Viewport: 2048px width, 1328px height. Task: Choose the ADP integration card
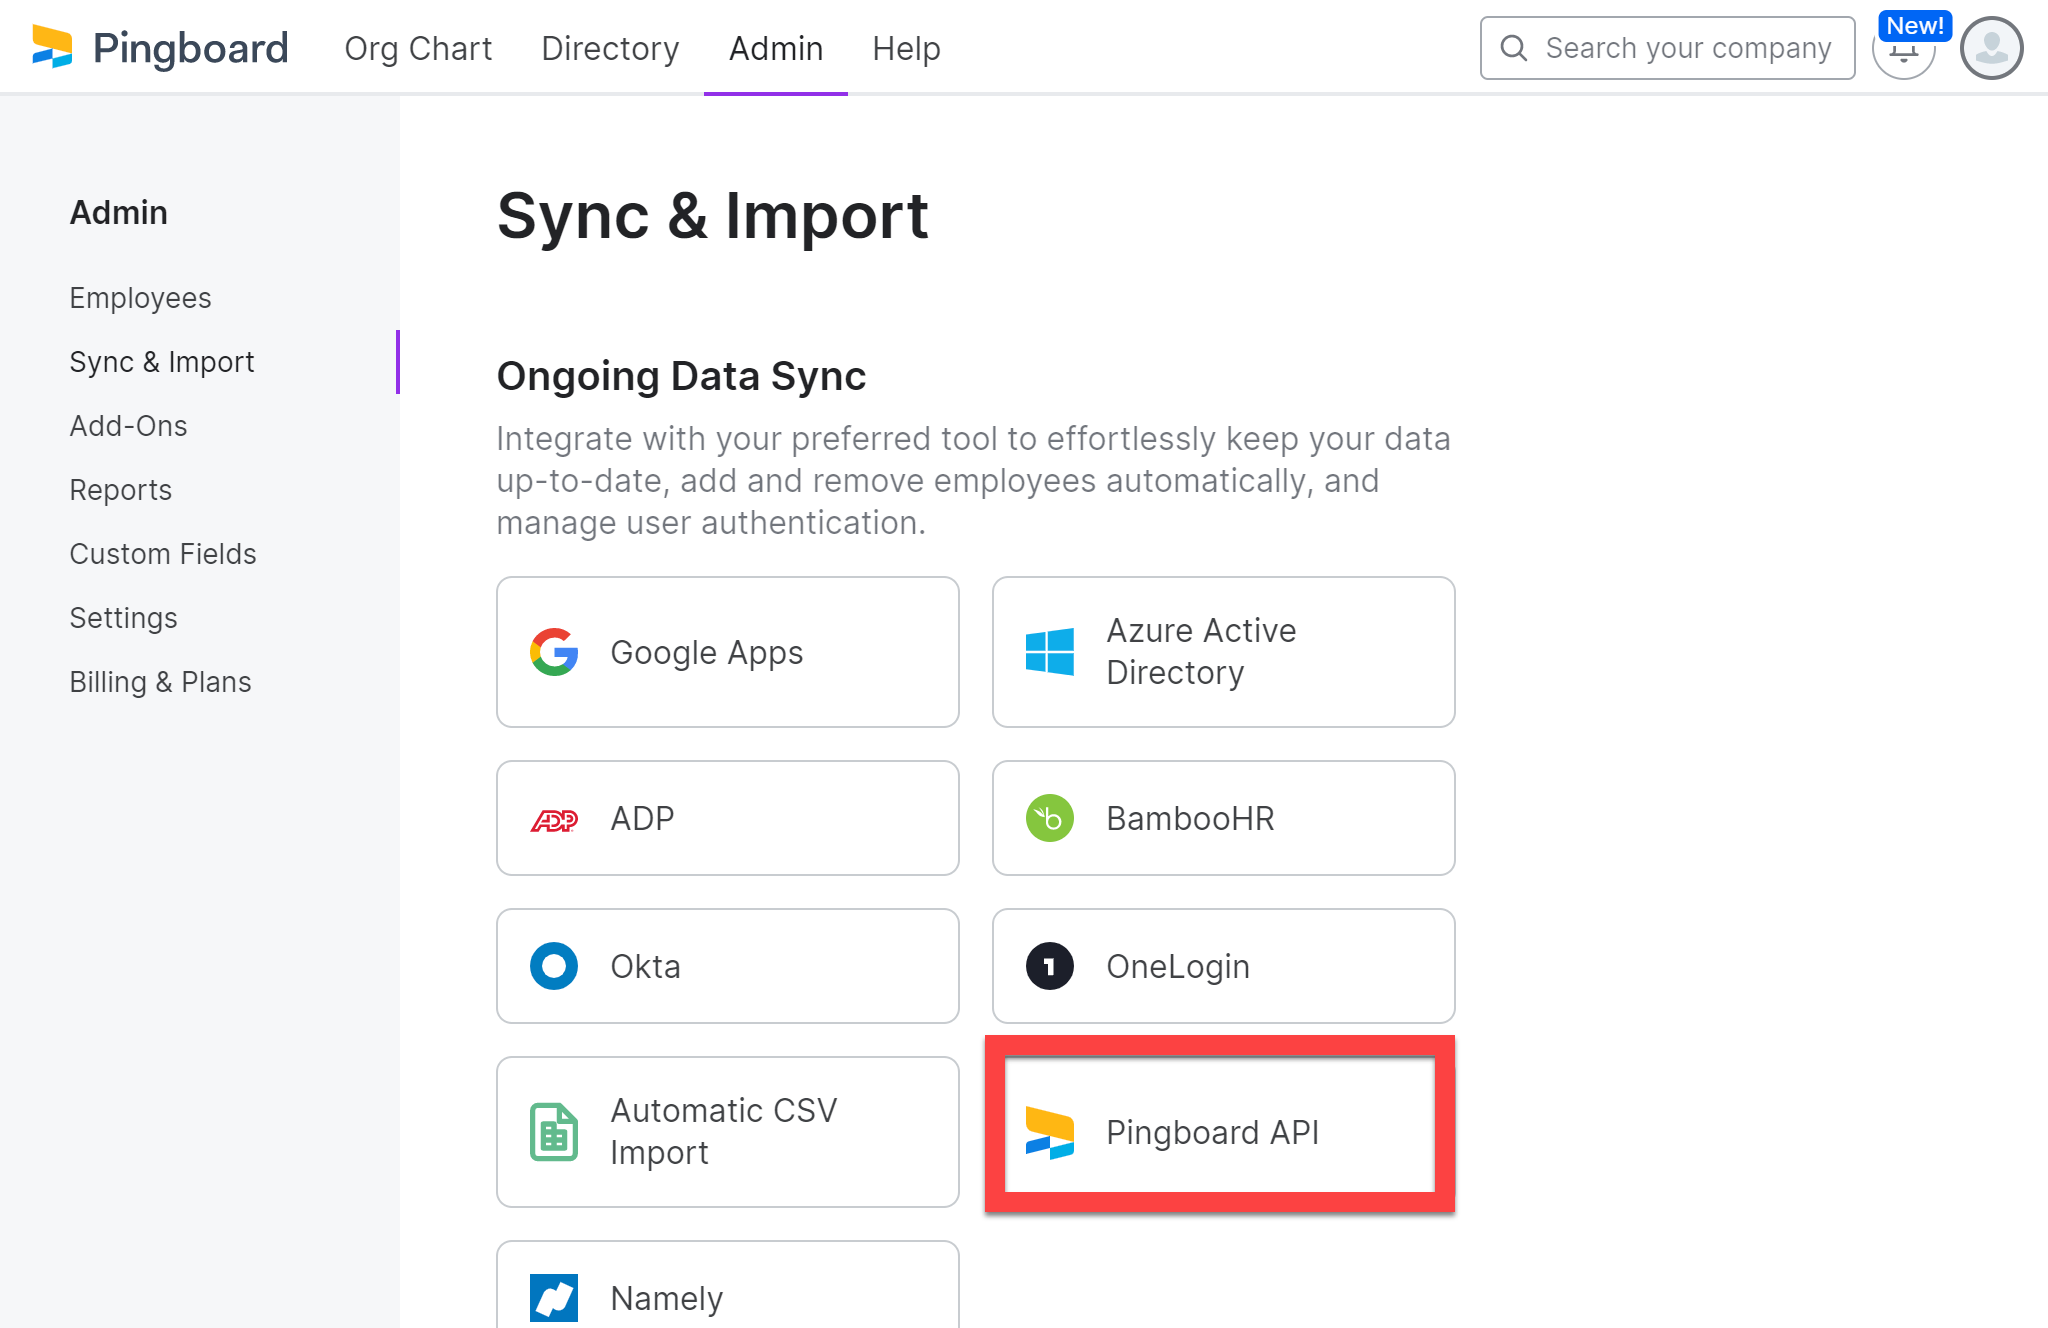point(728,818)
